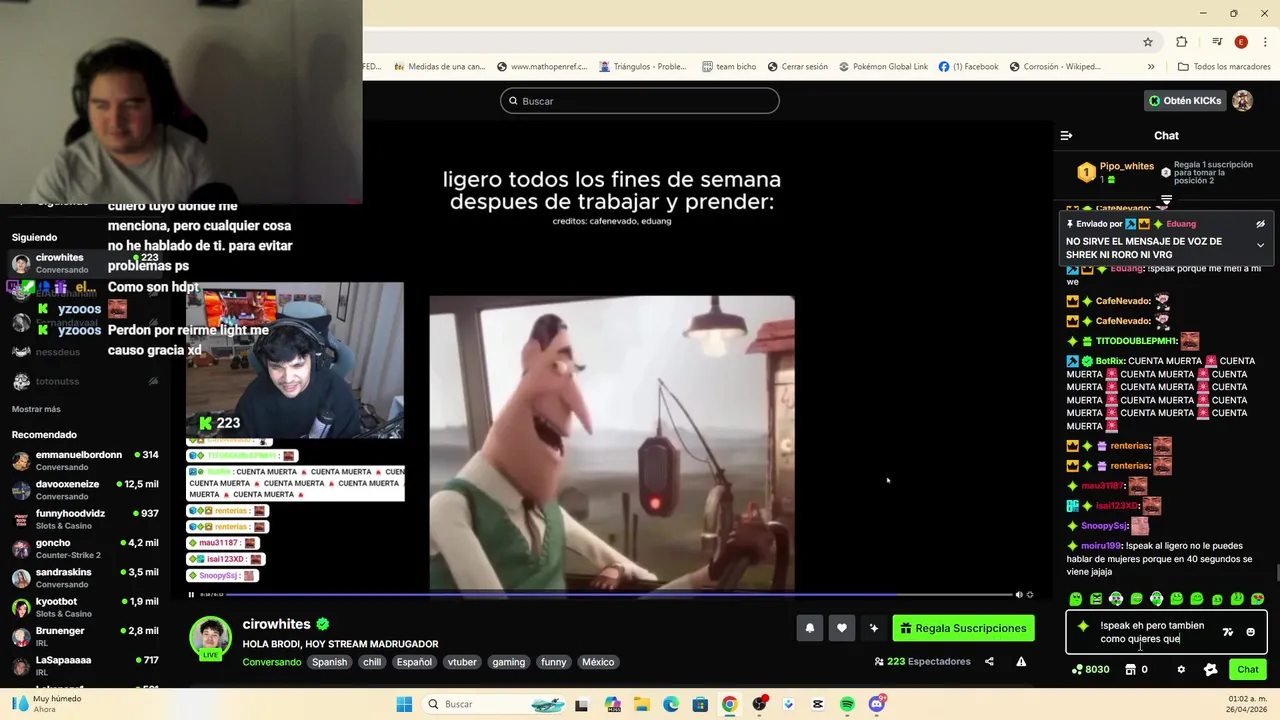The image size is (1280, 720).
Task: Open Chrome profile E avatar
Action: (x=1241, y=42)
